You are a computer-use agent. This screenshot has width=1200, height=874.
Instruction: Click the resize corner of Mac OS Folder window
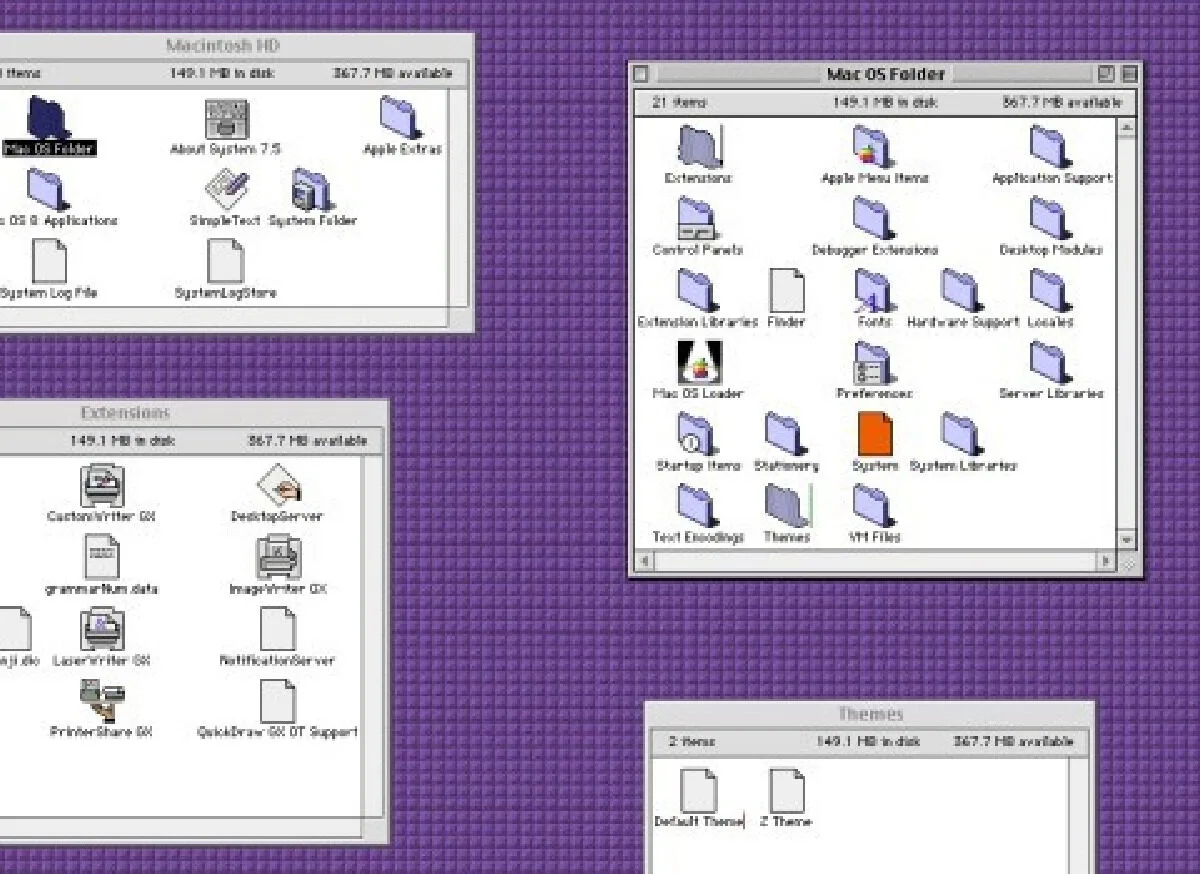[1127, 562]
